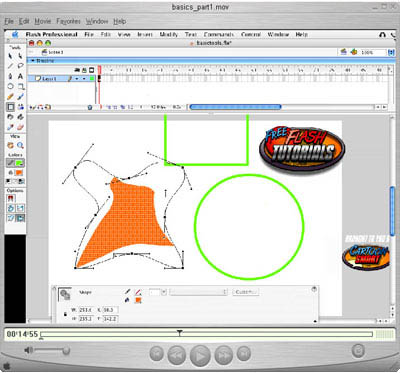The image size is (400, 373).
Task: Select the Lasso tool
Action: pyautogui.click(x=20, y=66)
